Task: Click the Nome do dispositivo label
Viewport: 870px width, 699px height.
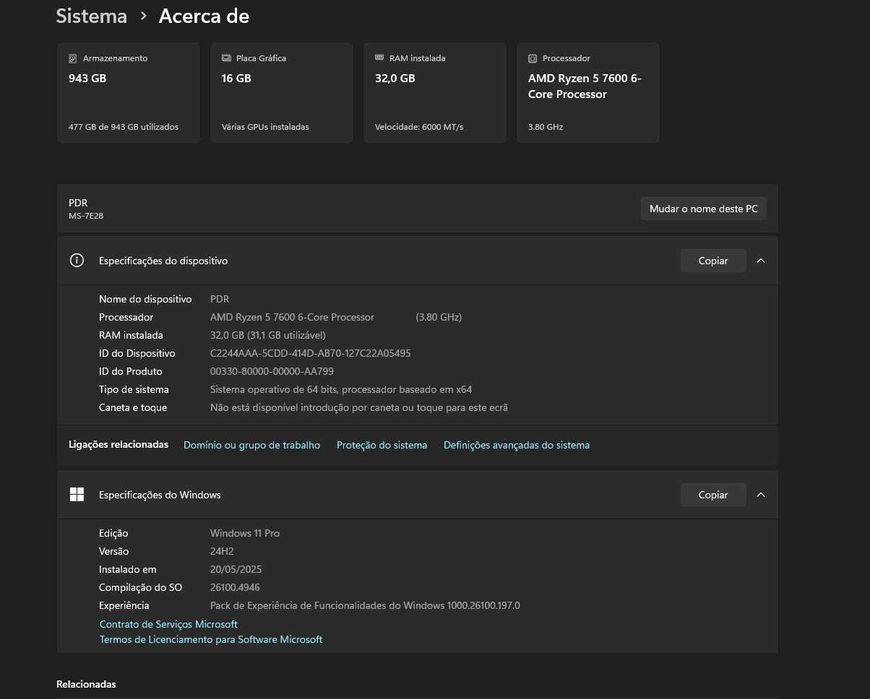Action: [145, 299]
